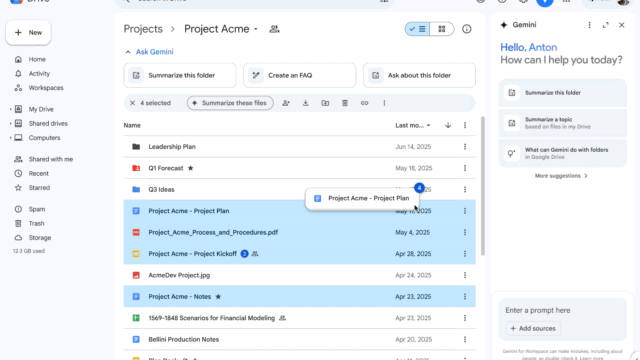Open more options for Q3 Ideas

(x=465, y=190)
